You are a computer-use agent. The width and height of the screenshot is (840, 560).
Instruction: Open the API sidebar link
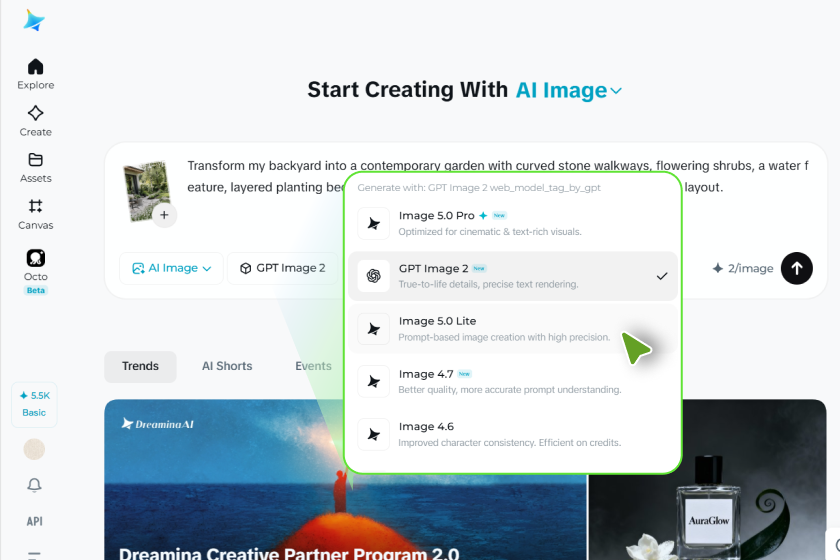pos(34,521)
